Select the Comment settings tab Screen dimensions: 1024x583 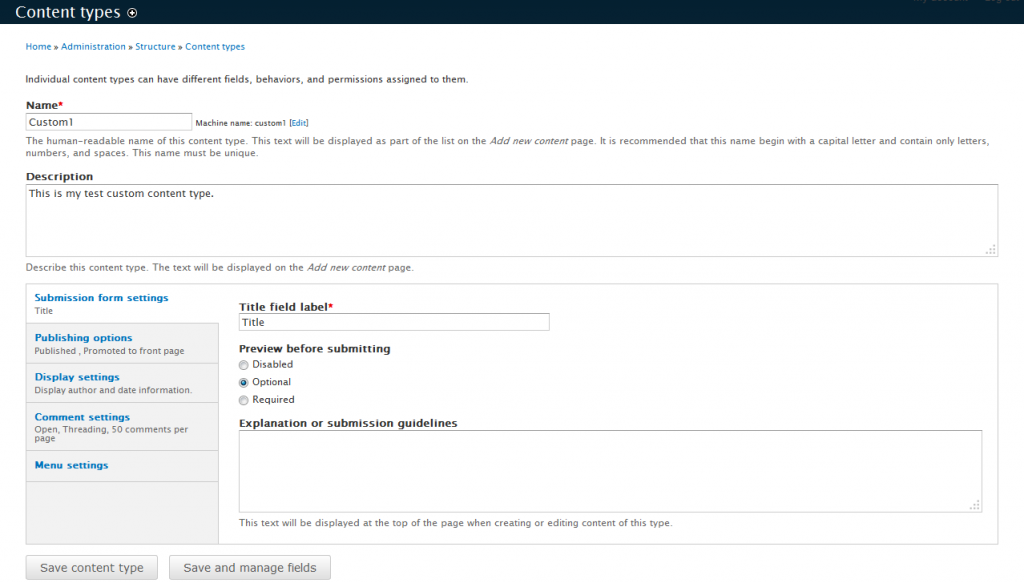82,417
